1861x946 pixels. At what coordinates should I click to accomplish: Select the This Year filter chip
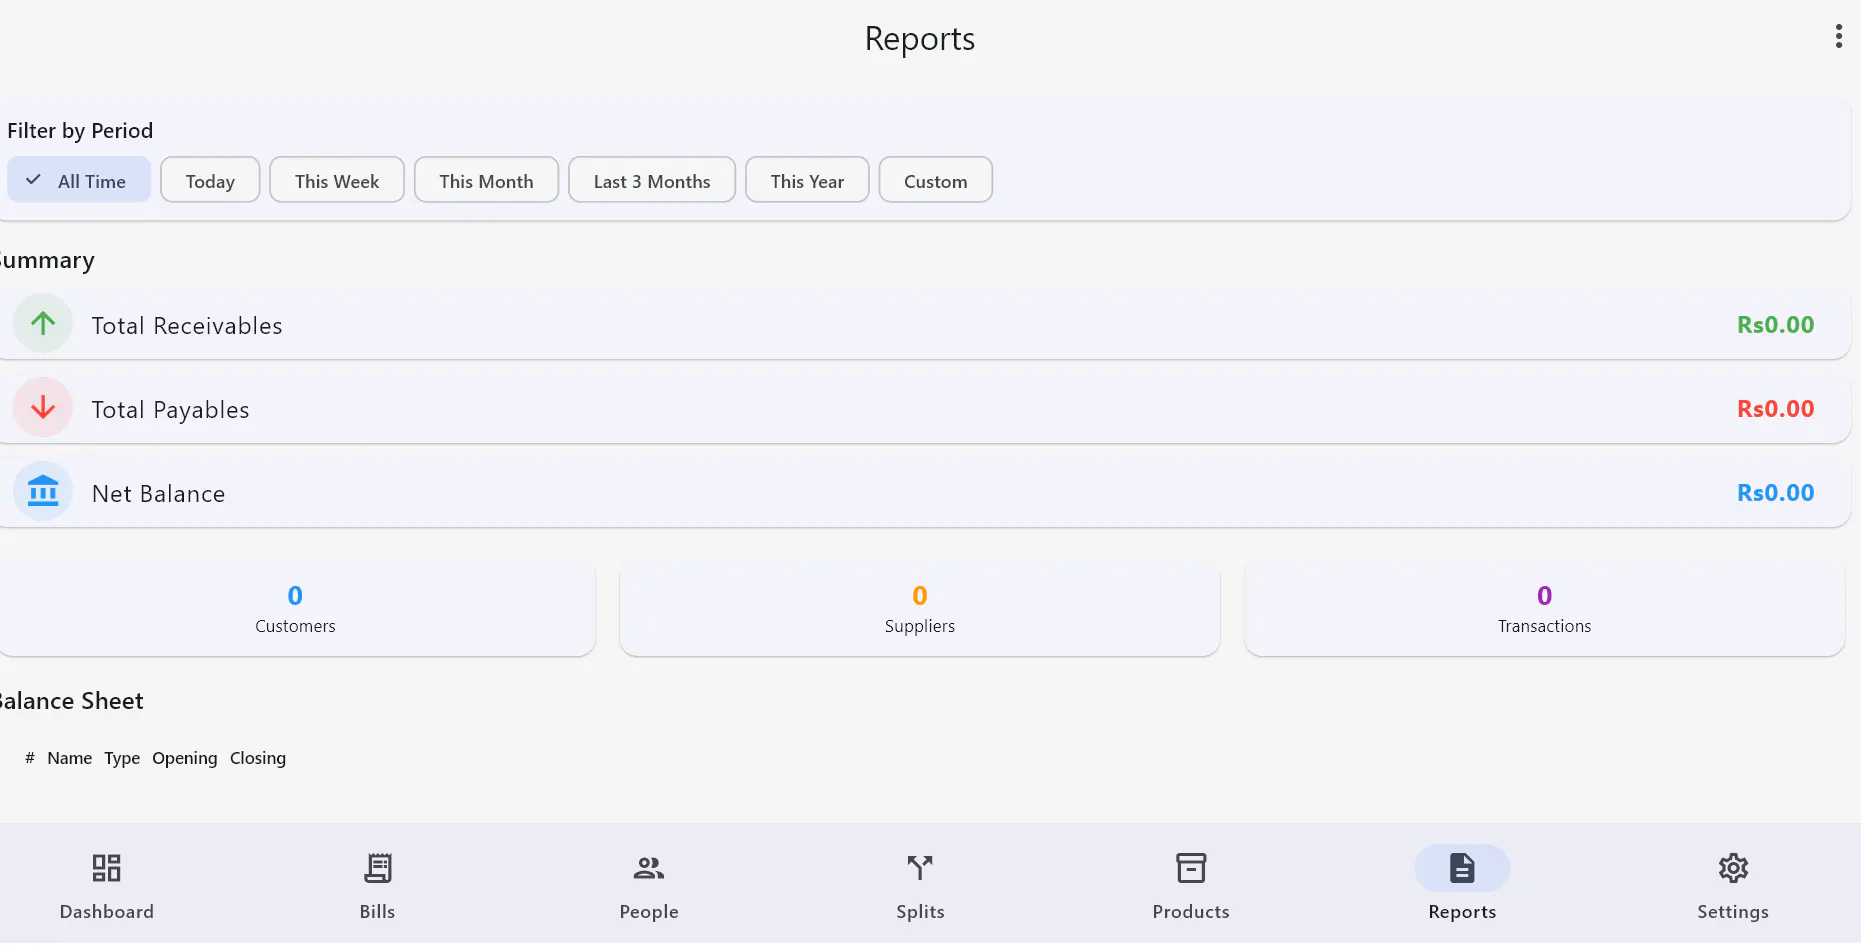pyautogui.click(x=807, y=180)
